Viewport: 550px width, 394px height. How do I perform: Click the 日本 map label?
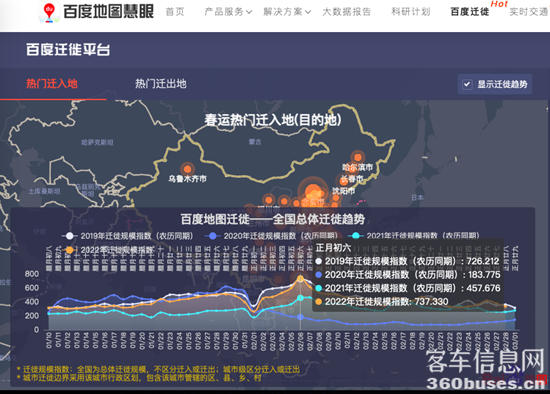(417, 198)
